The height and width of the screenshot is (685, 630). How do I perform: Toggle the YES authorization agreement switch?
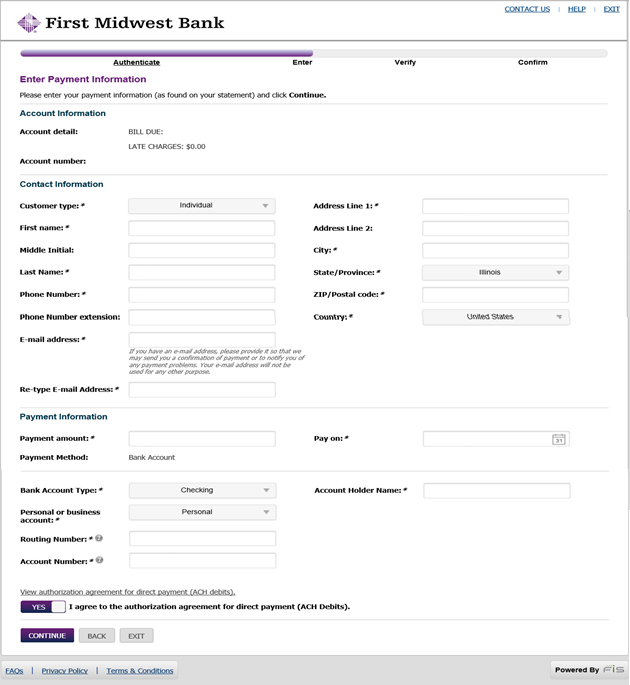coord(43,606)
